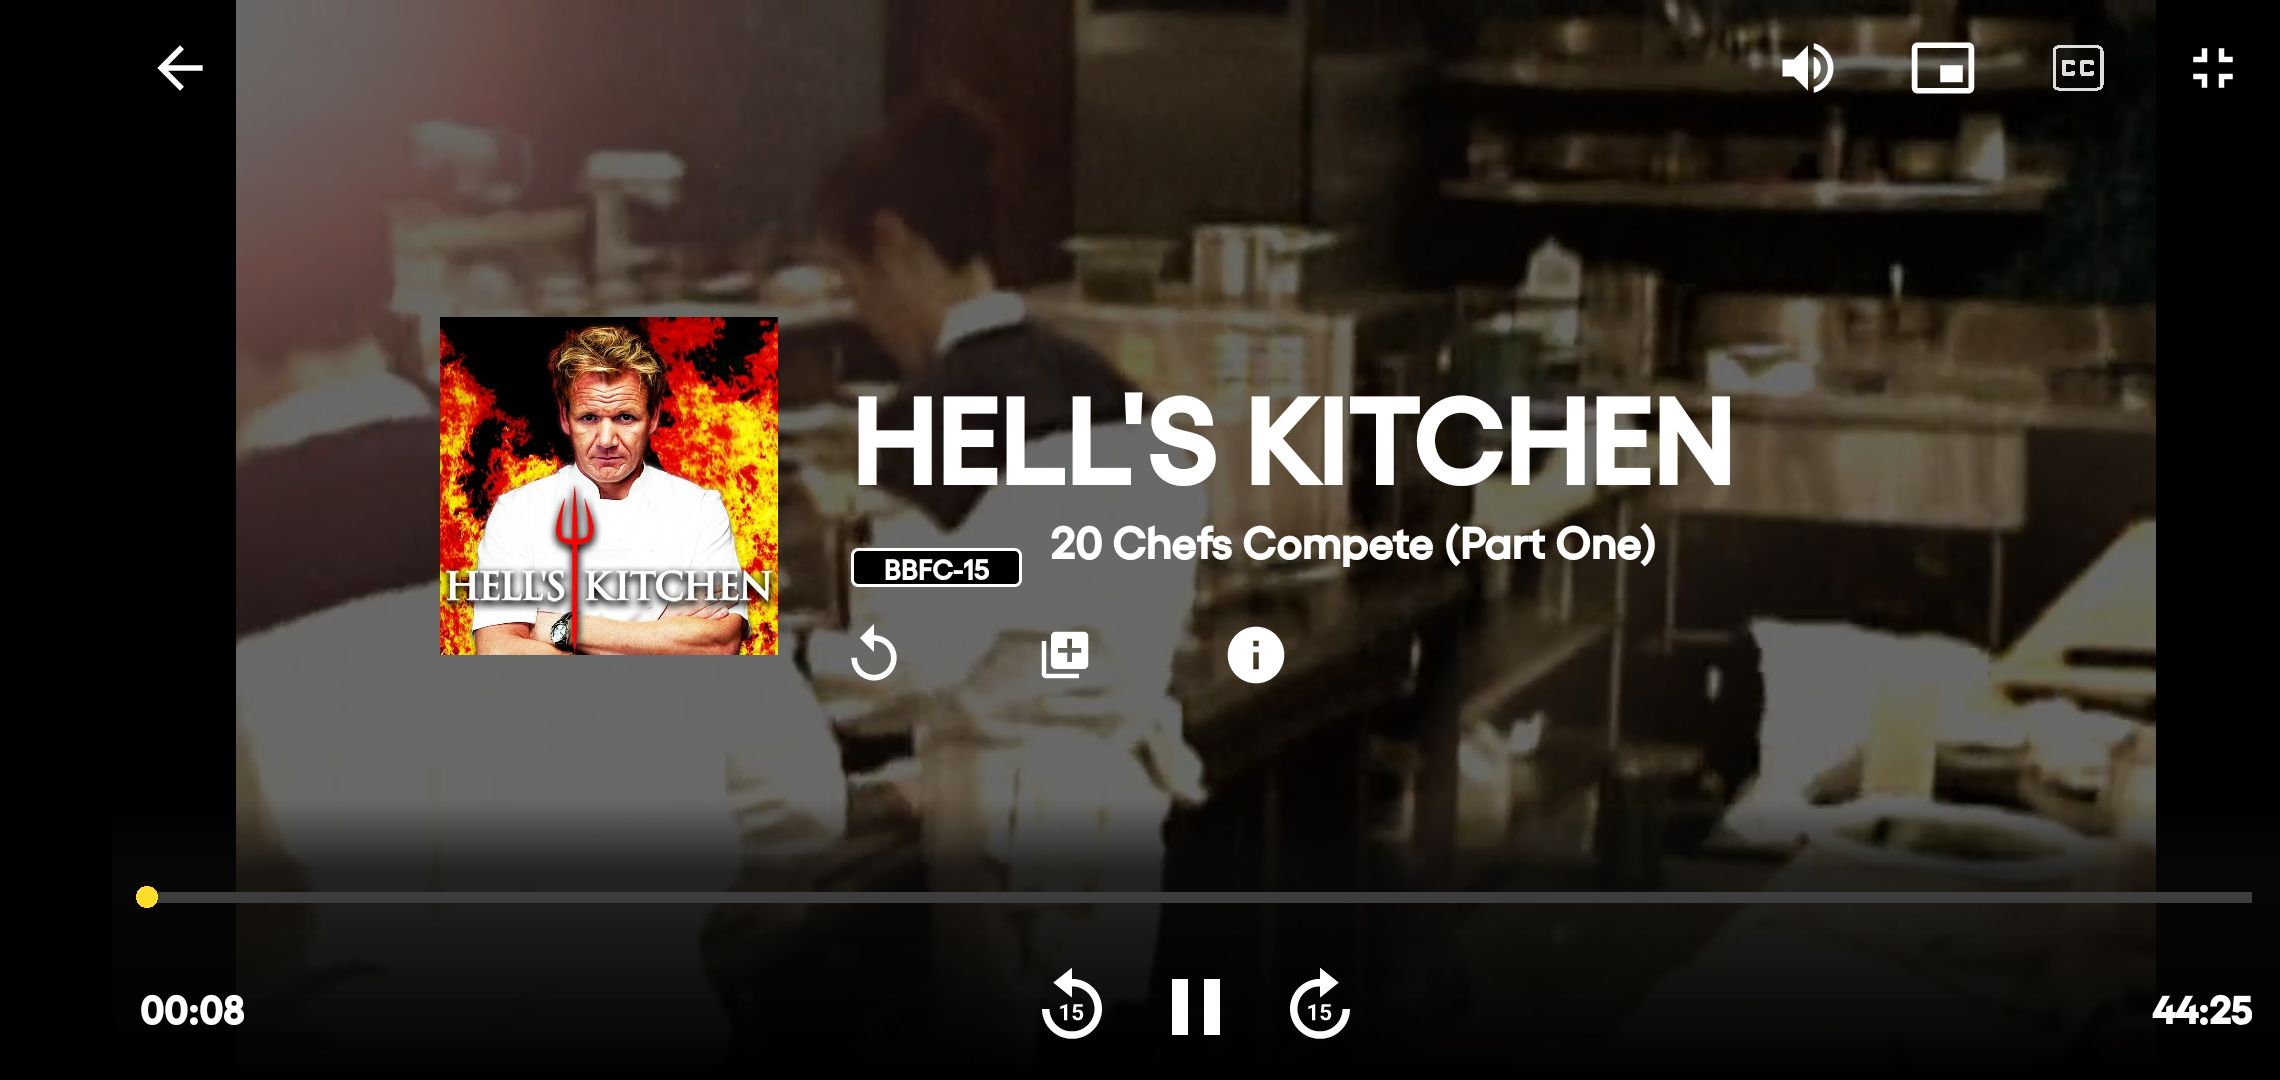Mute the volume speaker icon

[x=1807, y=68]
